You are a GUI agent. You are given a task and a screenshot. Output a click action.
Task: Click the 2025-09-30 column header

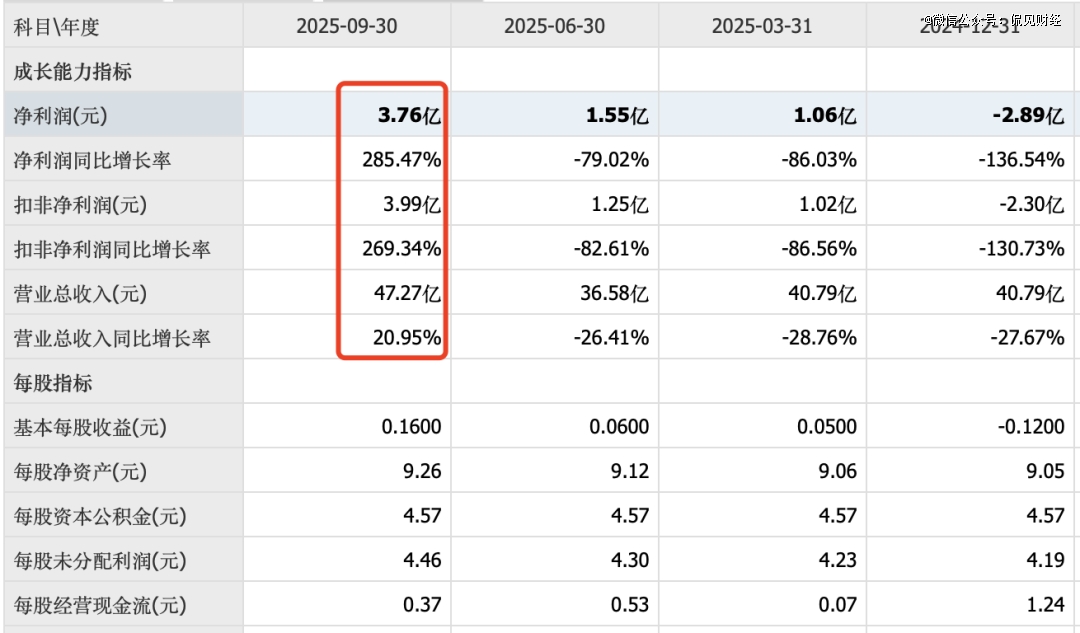pyautogui.click(x=346, y=26)
